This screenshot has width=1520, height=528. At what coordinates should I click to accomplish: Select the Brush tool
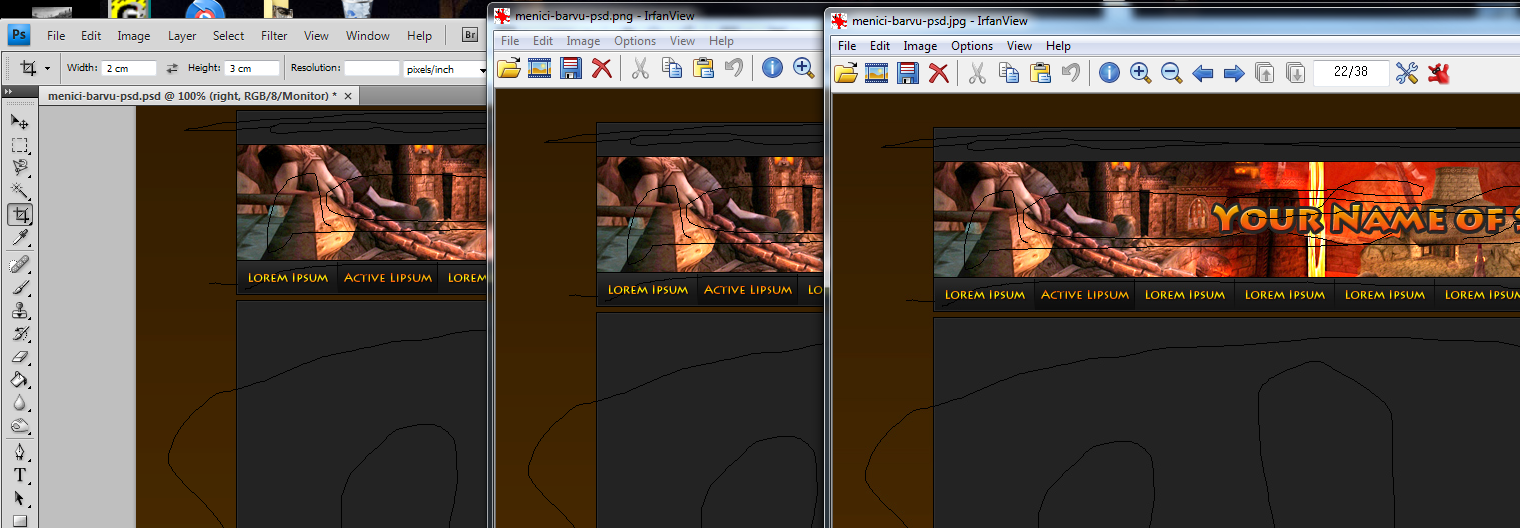click(x=20, y=288)
